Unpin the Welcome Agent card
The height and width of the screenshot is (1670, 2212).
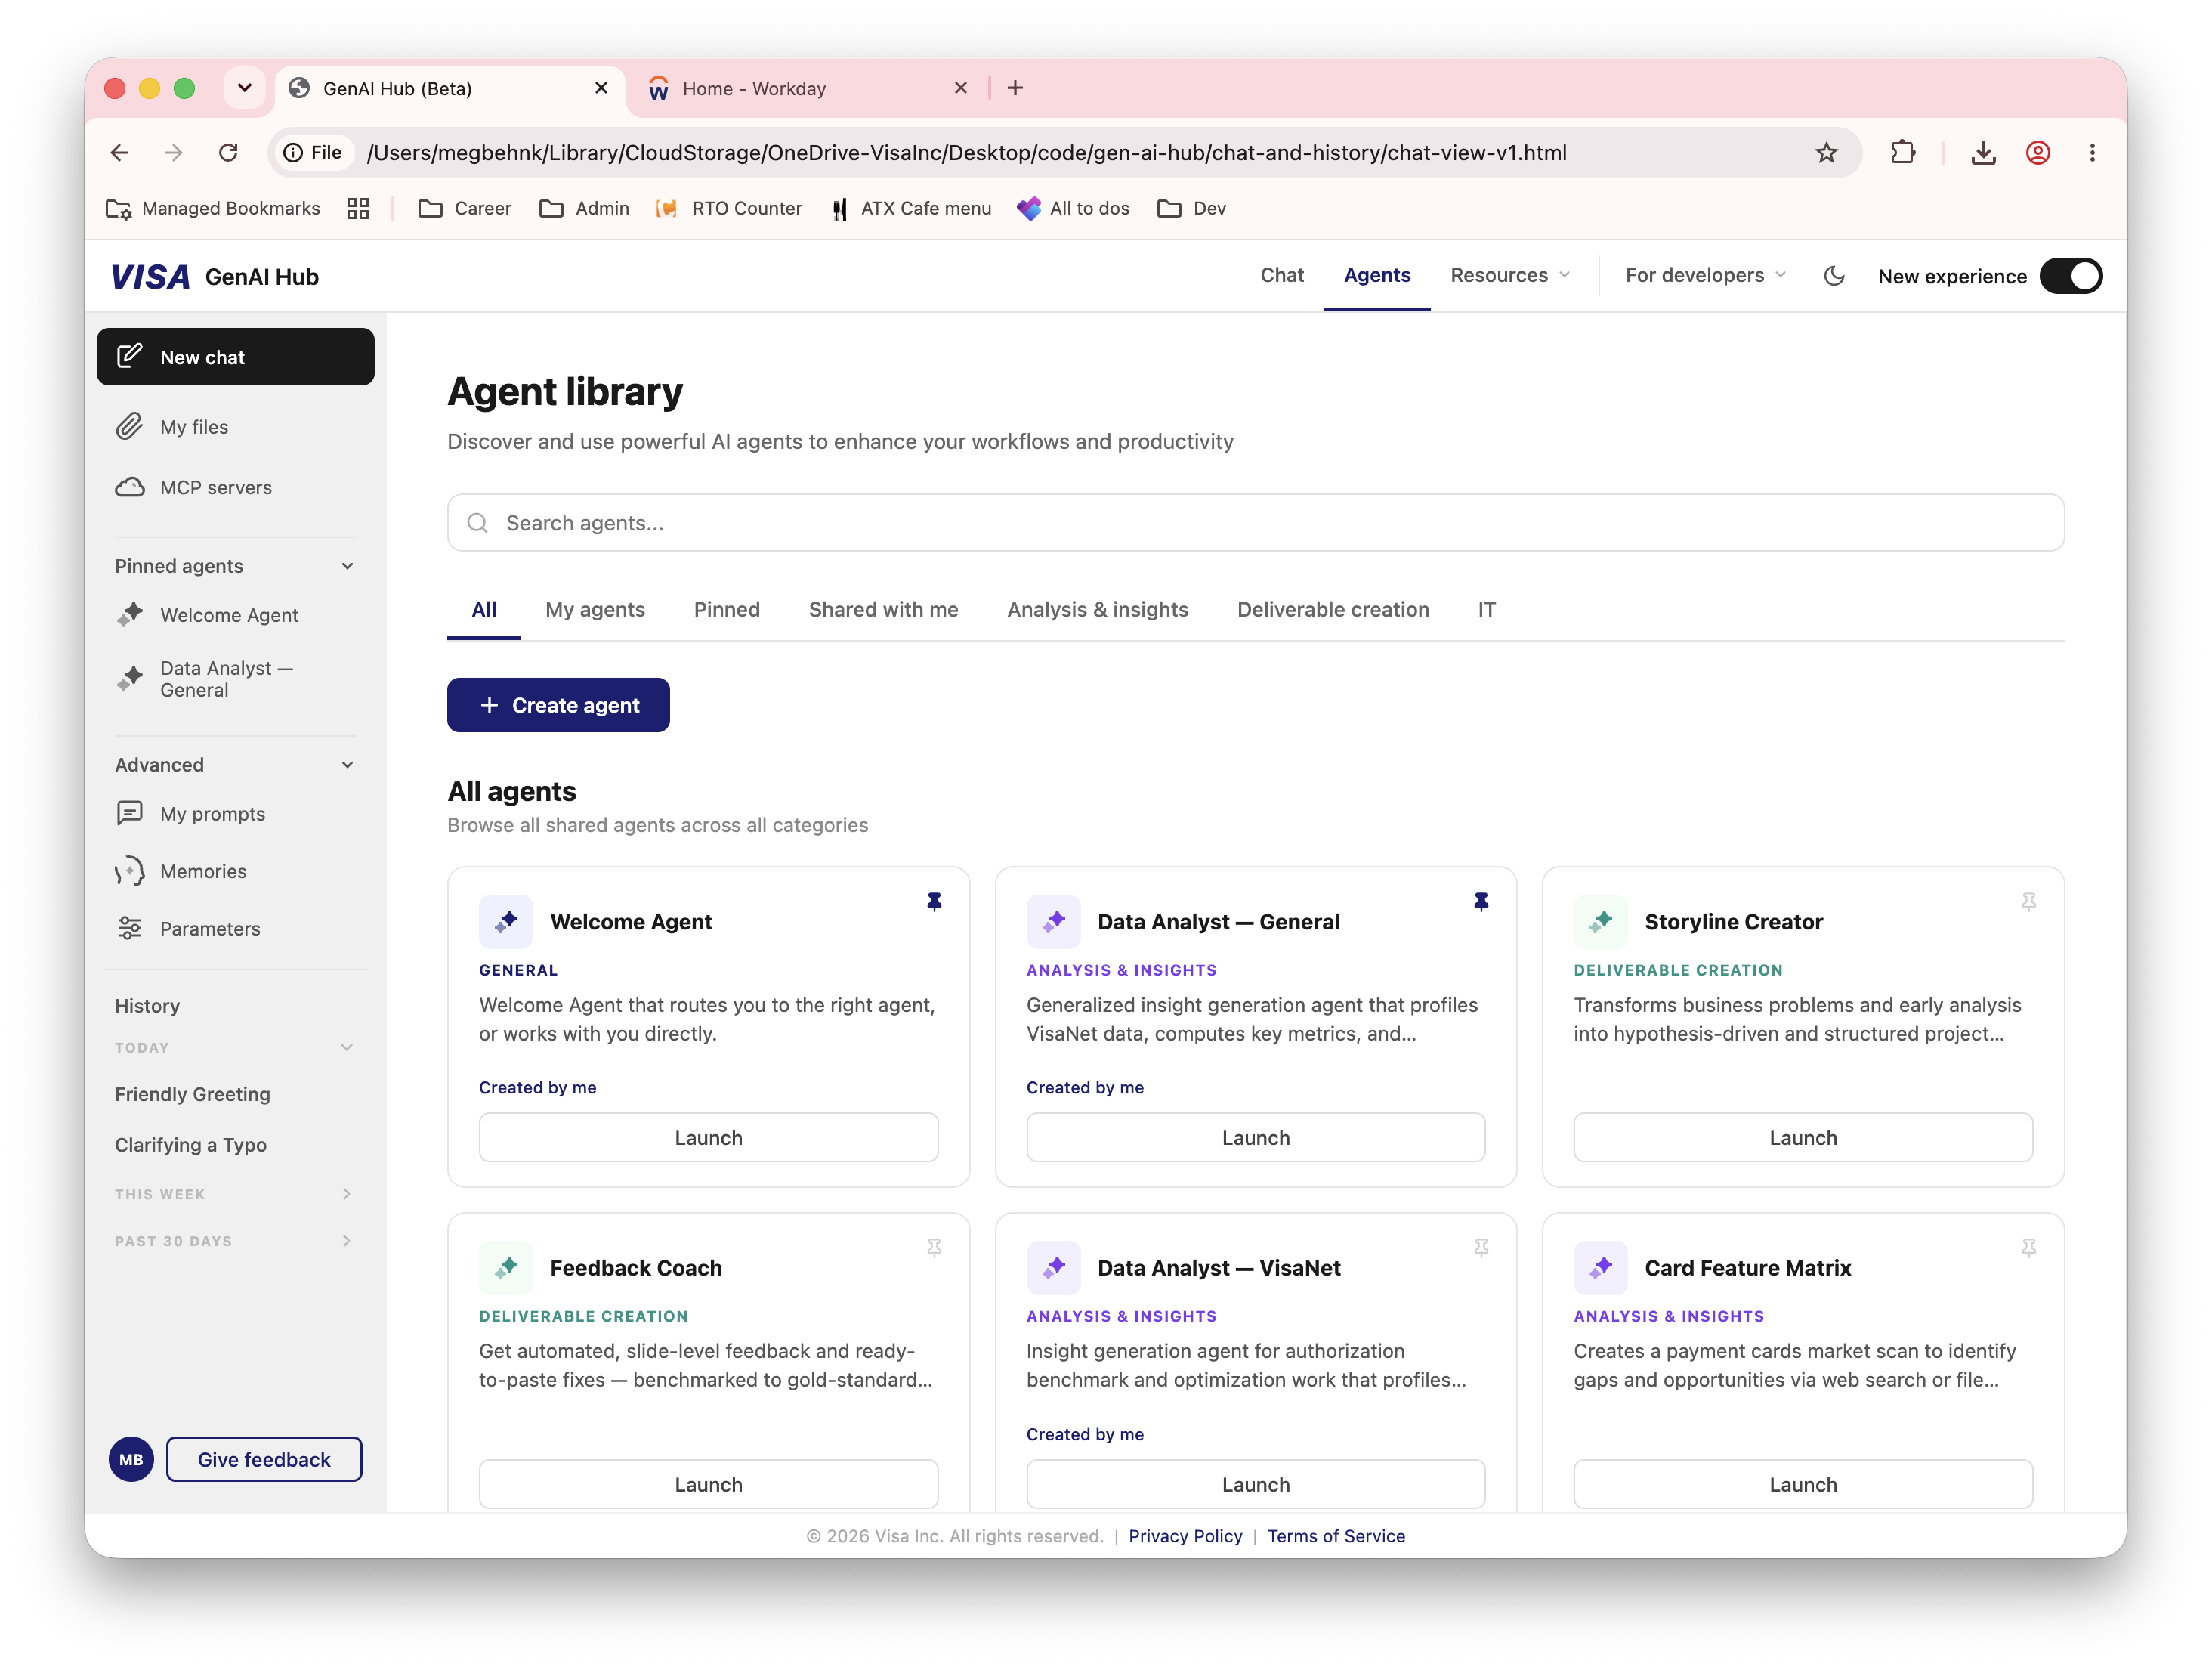click(x=934, y=902)
